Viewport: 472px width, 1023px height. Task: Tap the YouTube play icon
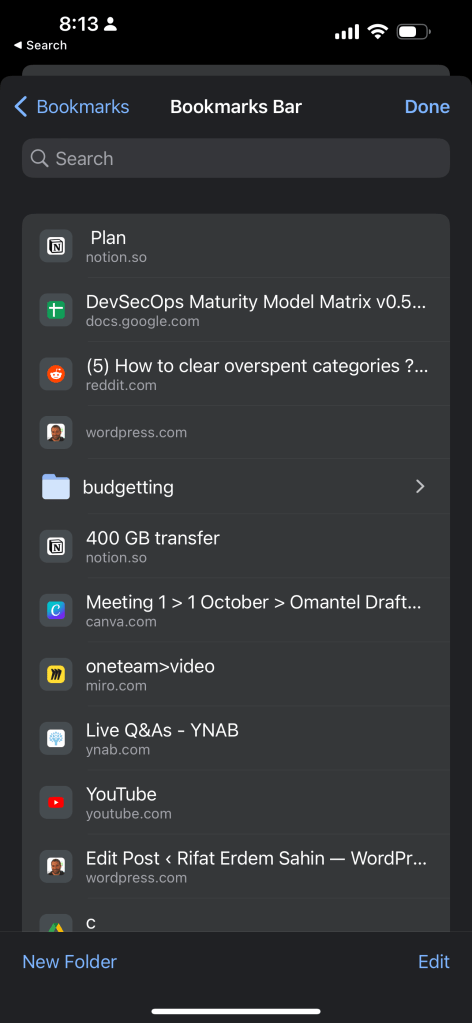pos(56,802)
